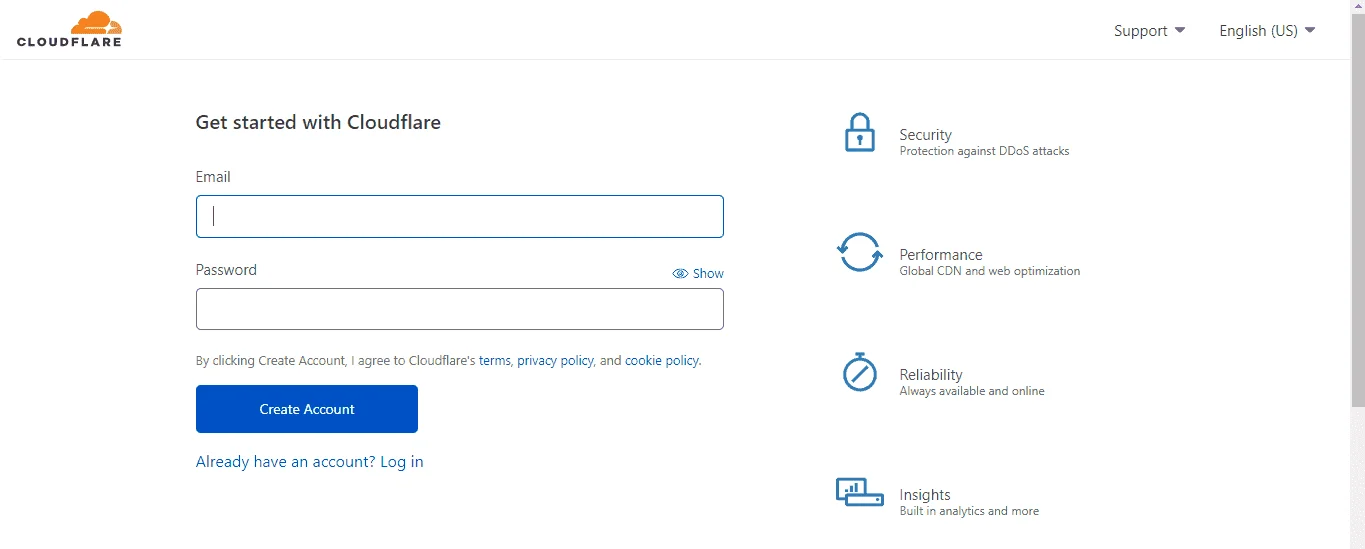The width and height of the screenshot is (1365, 549).
Task: Open the Support dropdown
Action: [1150, 31]
